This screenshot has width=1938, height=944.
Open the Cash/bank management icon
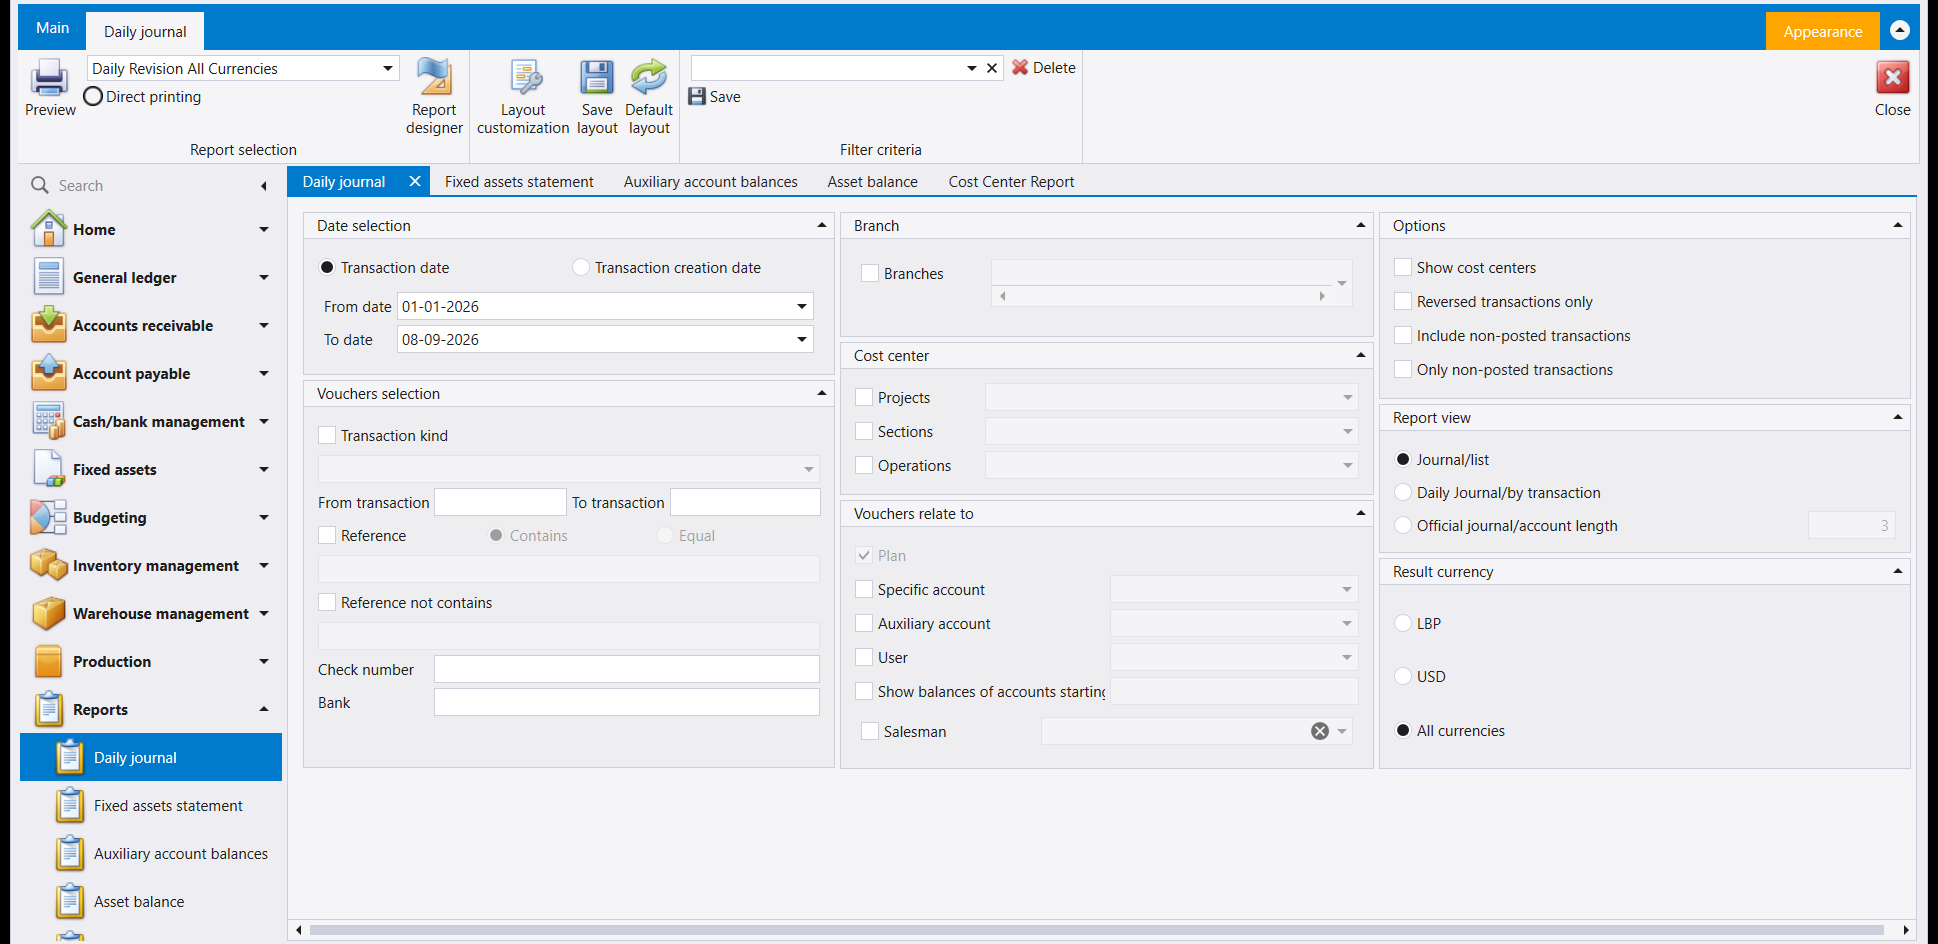click(x=49, y=421)
